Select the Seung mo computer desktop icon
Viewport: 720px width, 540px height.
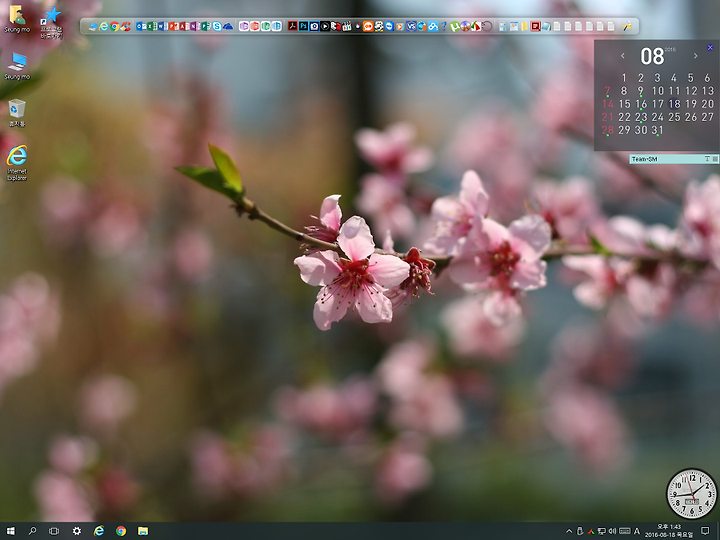[x=17, y=66]
